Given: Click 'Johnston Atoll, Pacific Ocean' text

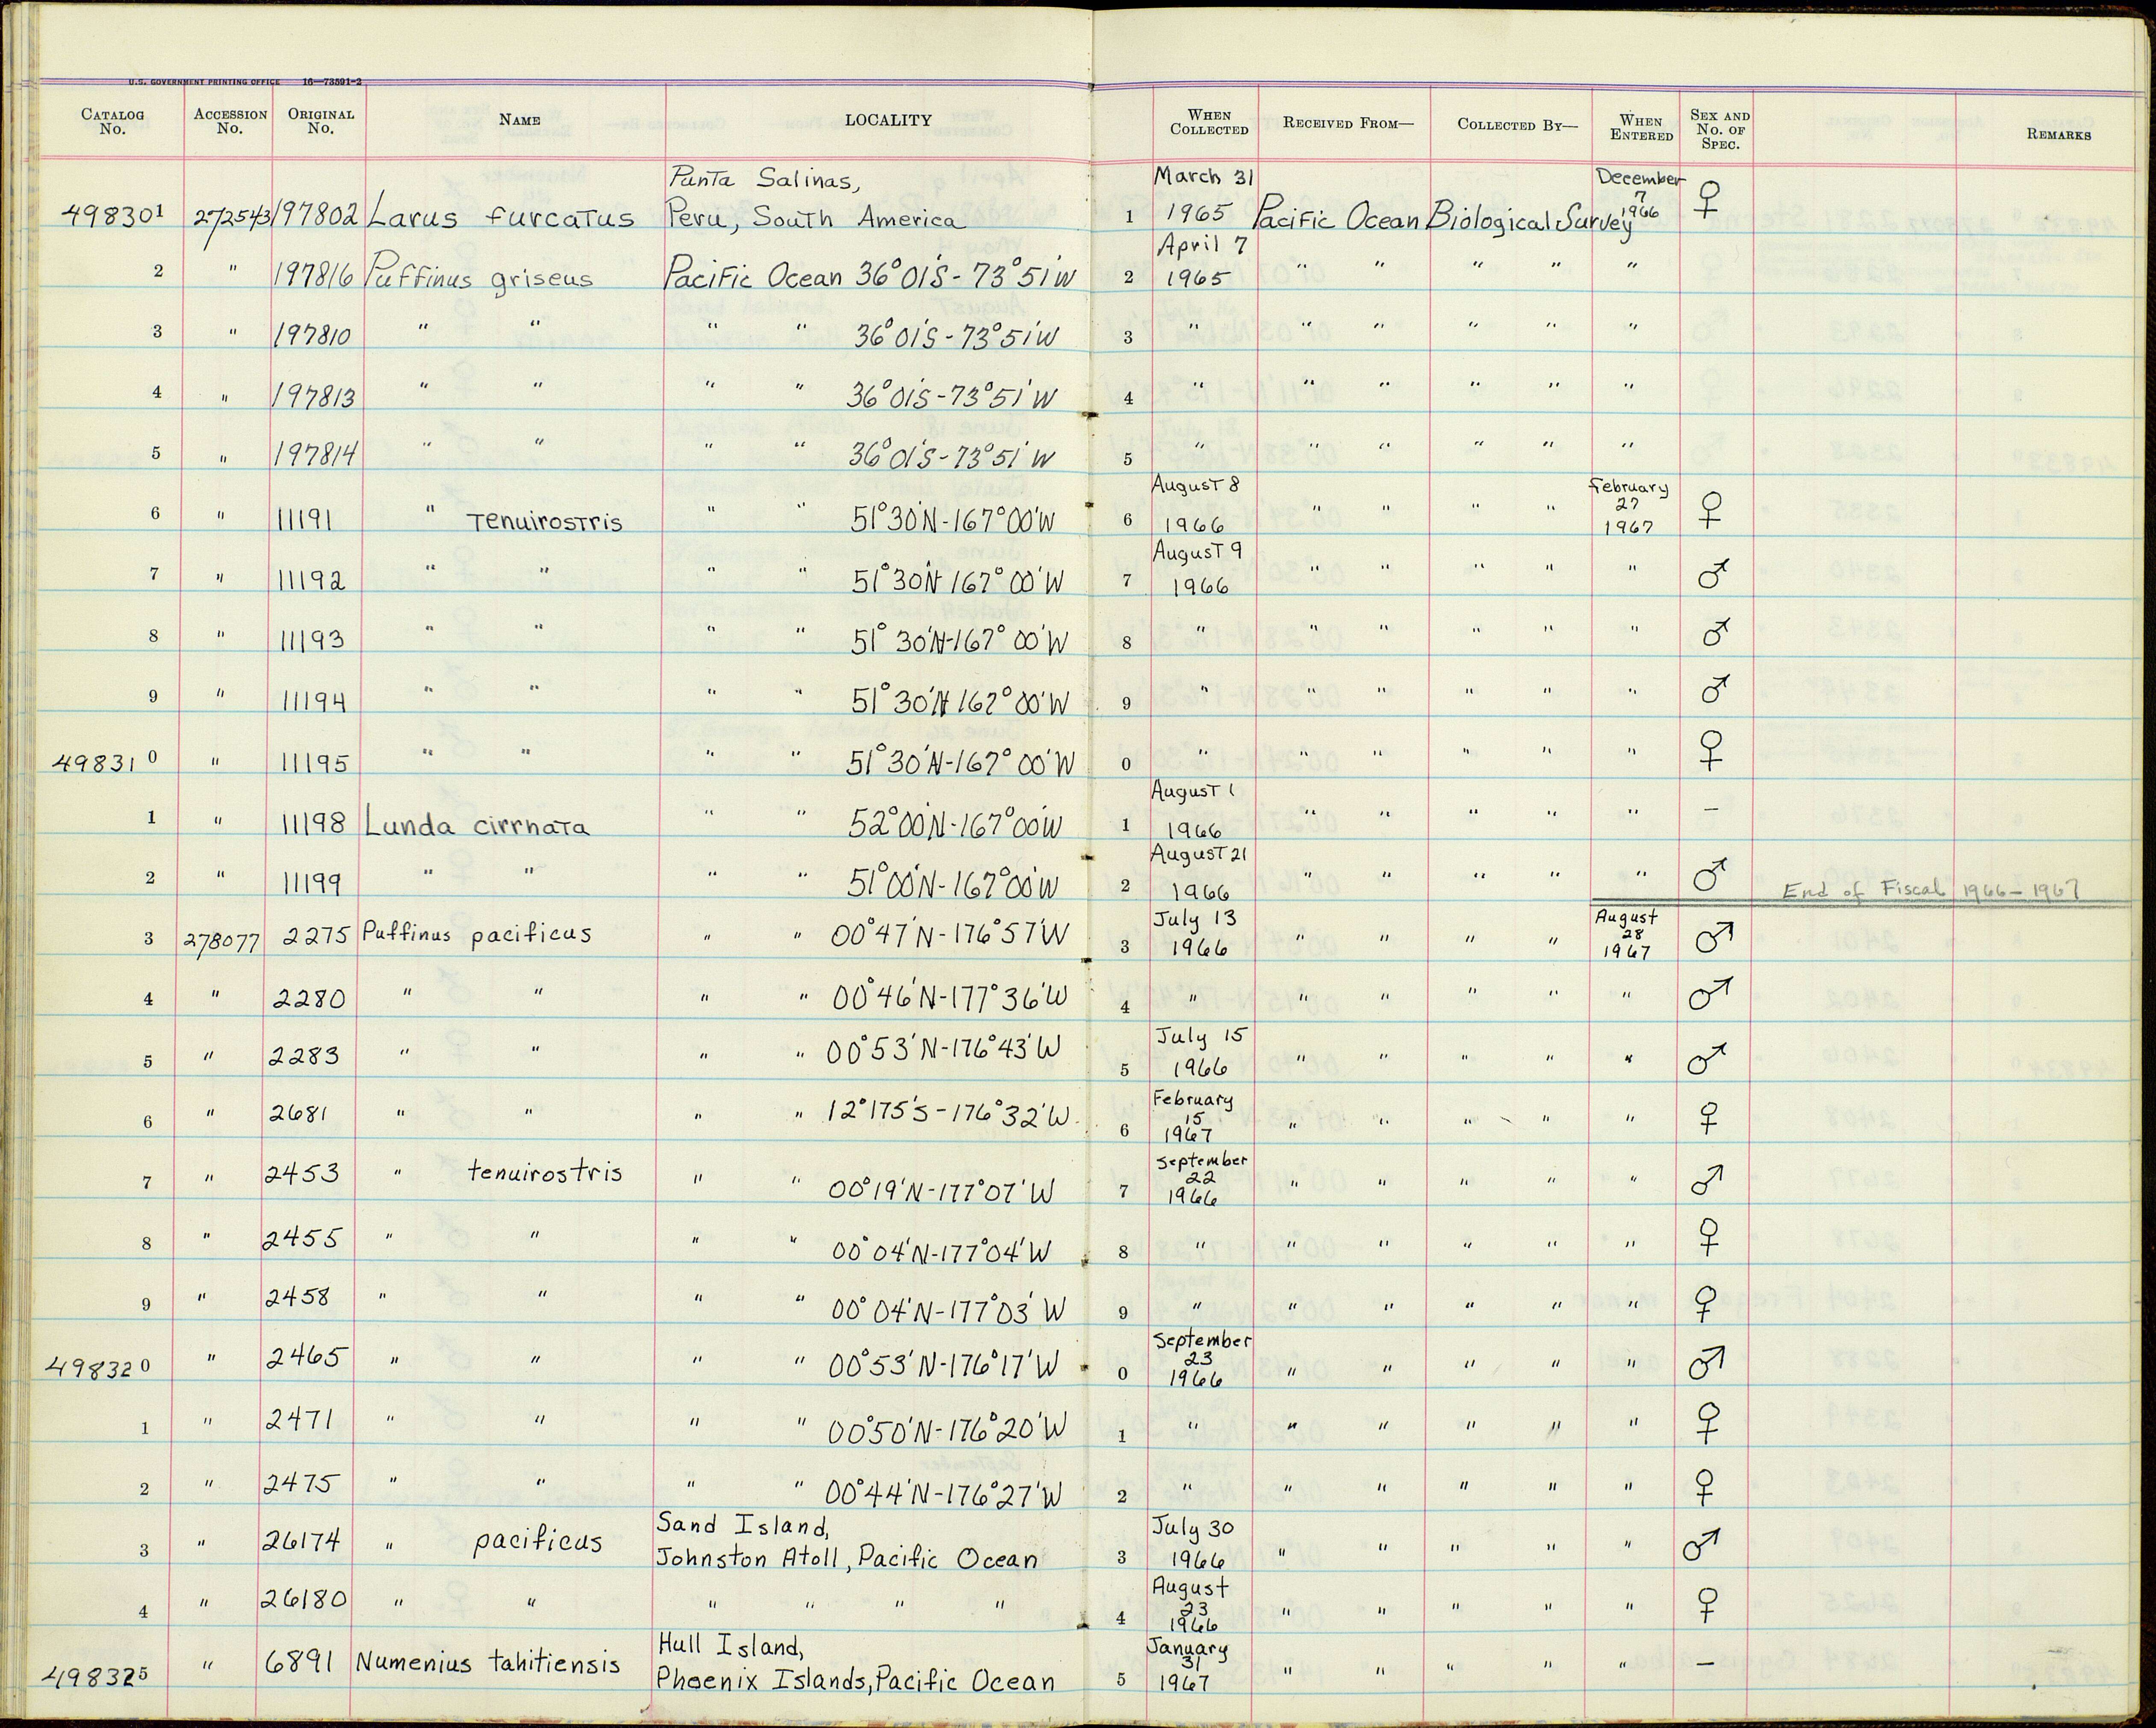Looking at the screenshot, I should [847, 1558].
